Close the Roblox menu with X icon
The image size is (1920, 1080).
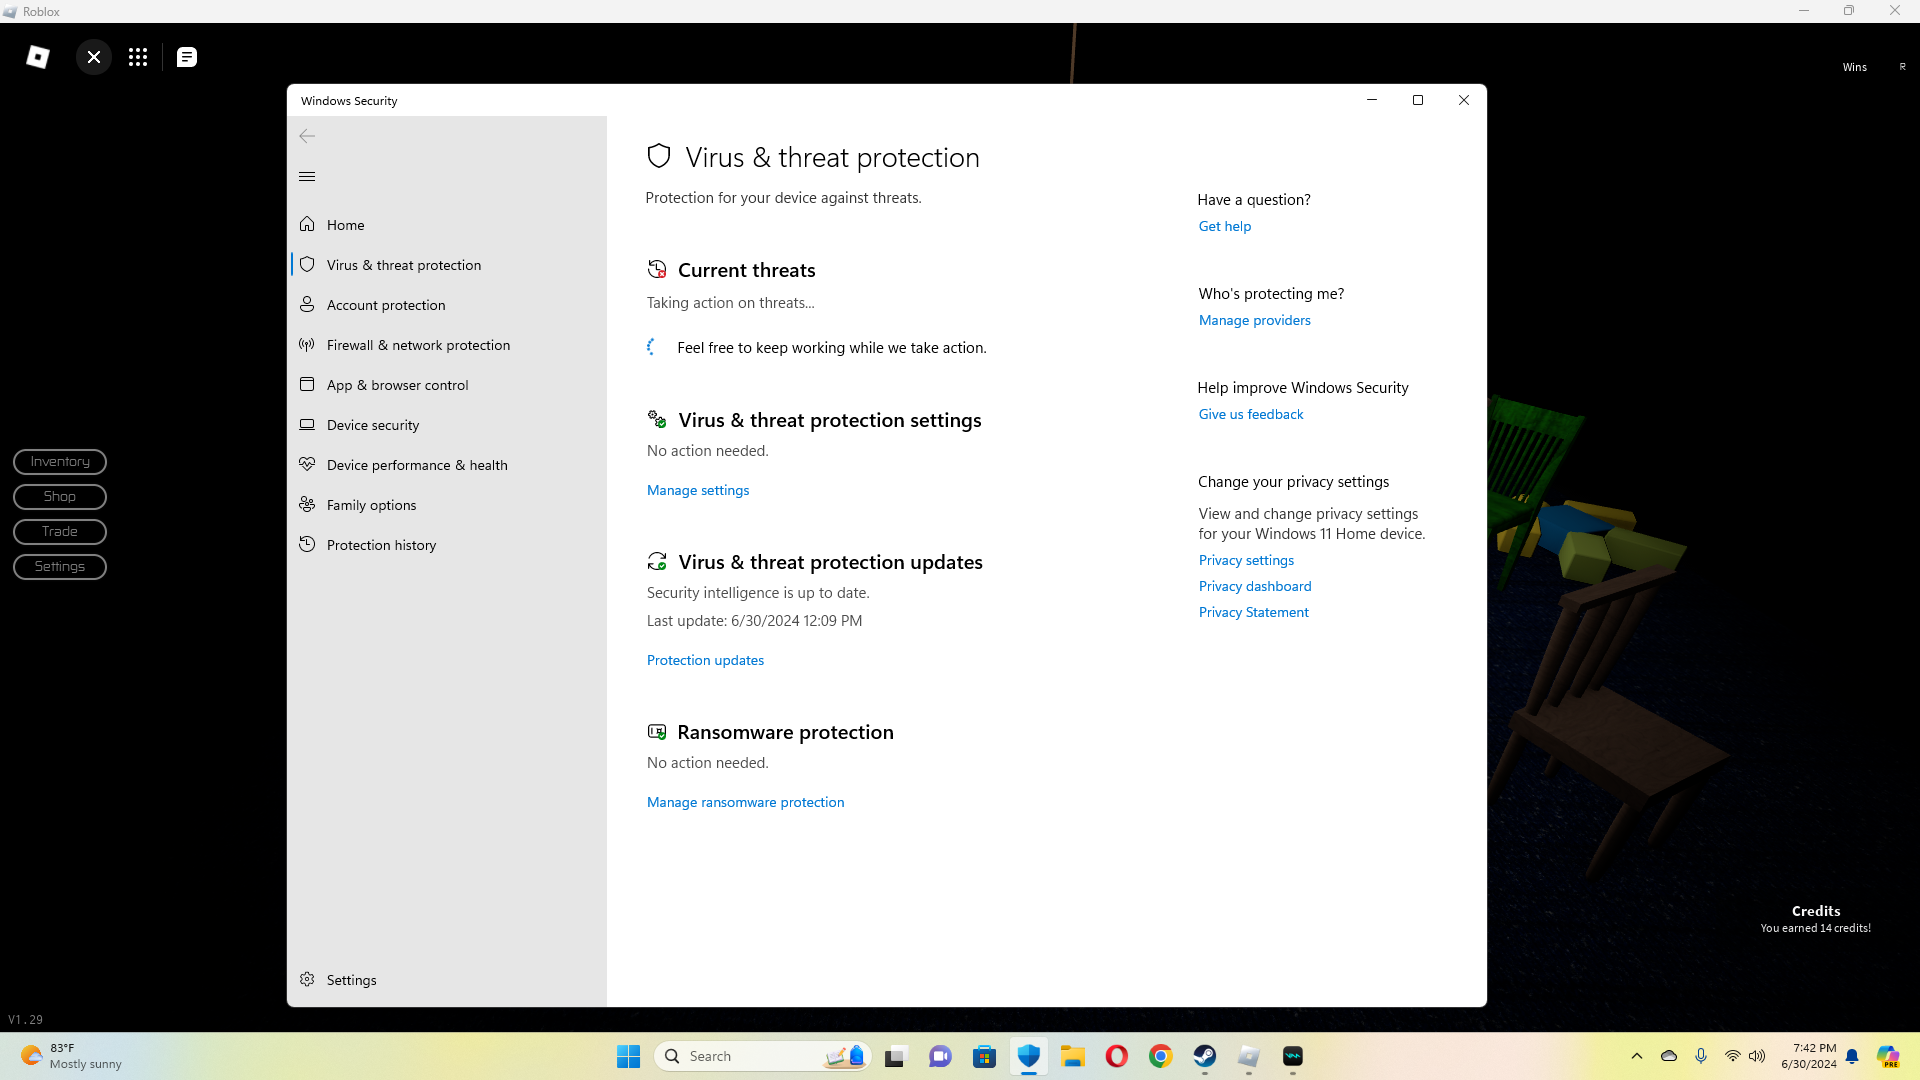[x=94, y=57]
